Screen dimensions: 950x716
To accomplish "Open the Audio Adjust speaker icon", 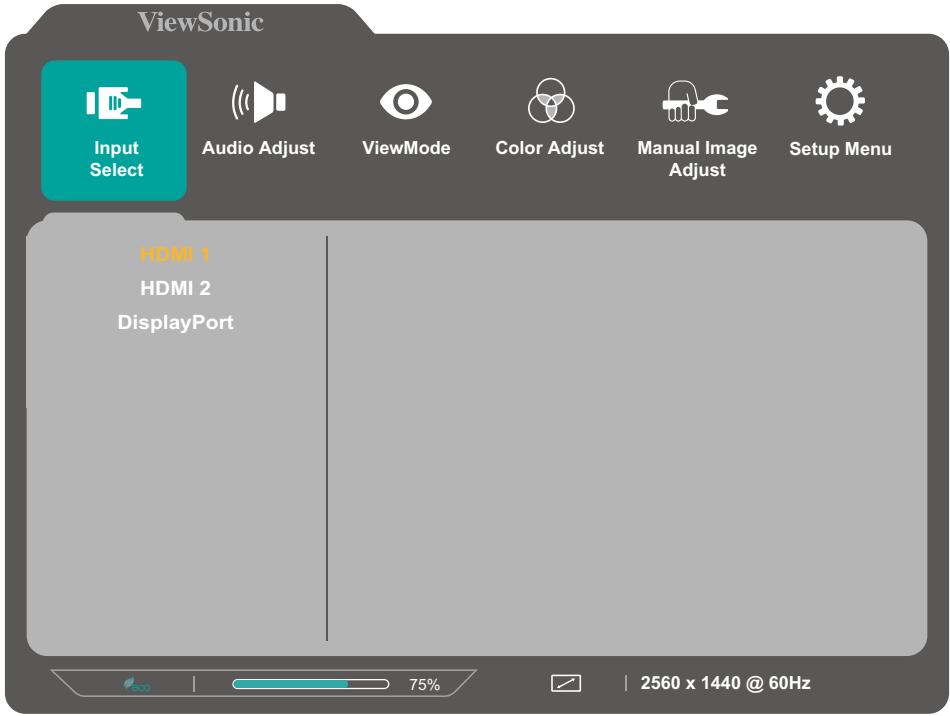I will (x=258, y=102).
